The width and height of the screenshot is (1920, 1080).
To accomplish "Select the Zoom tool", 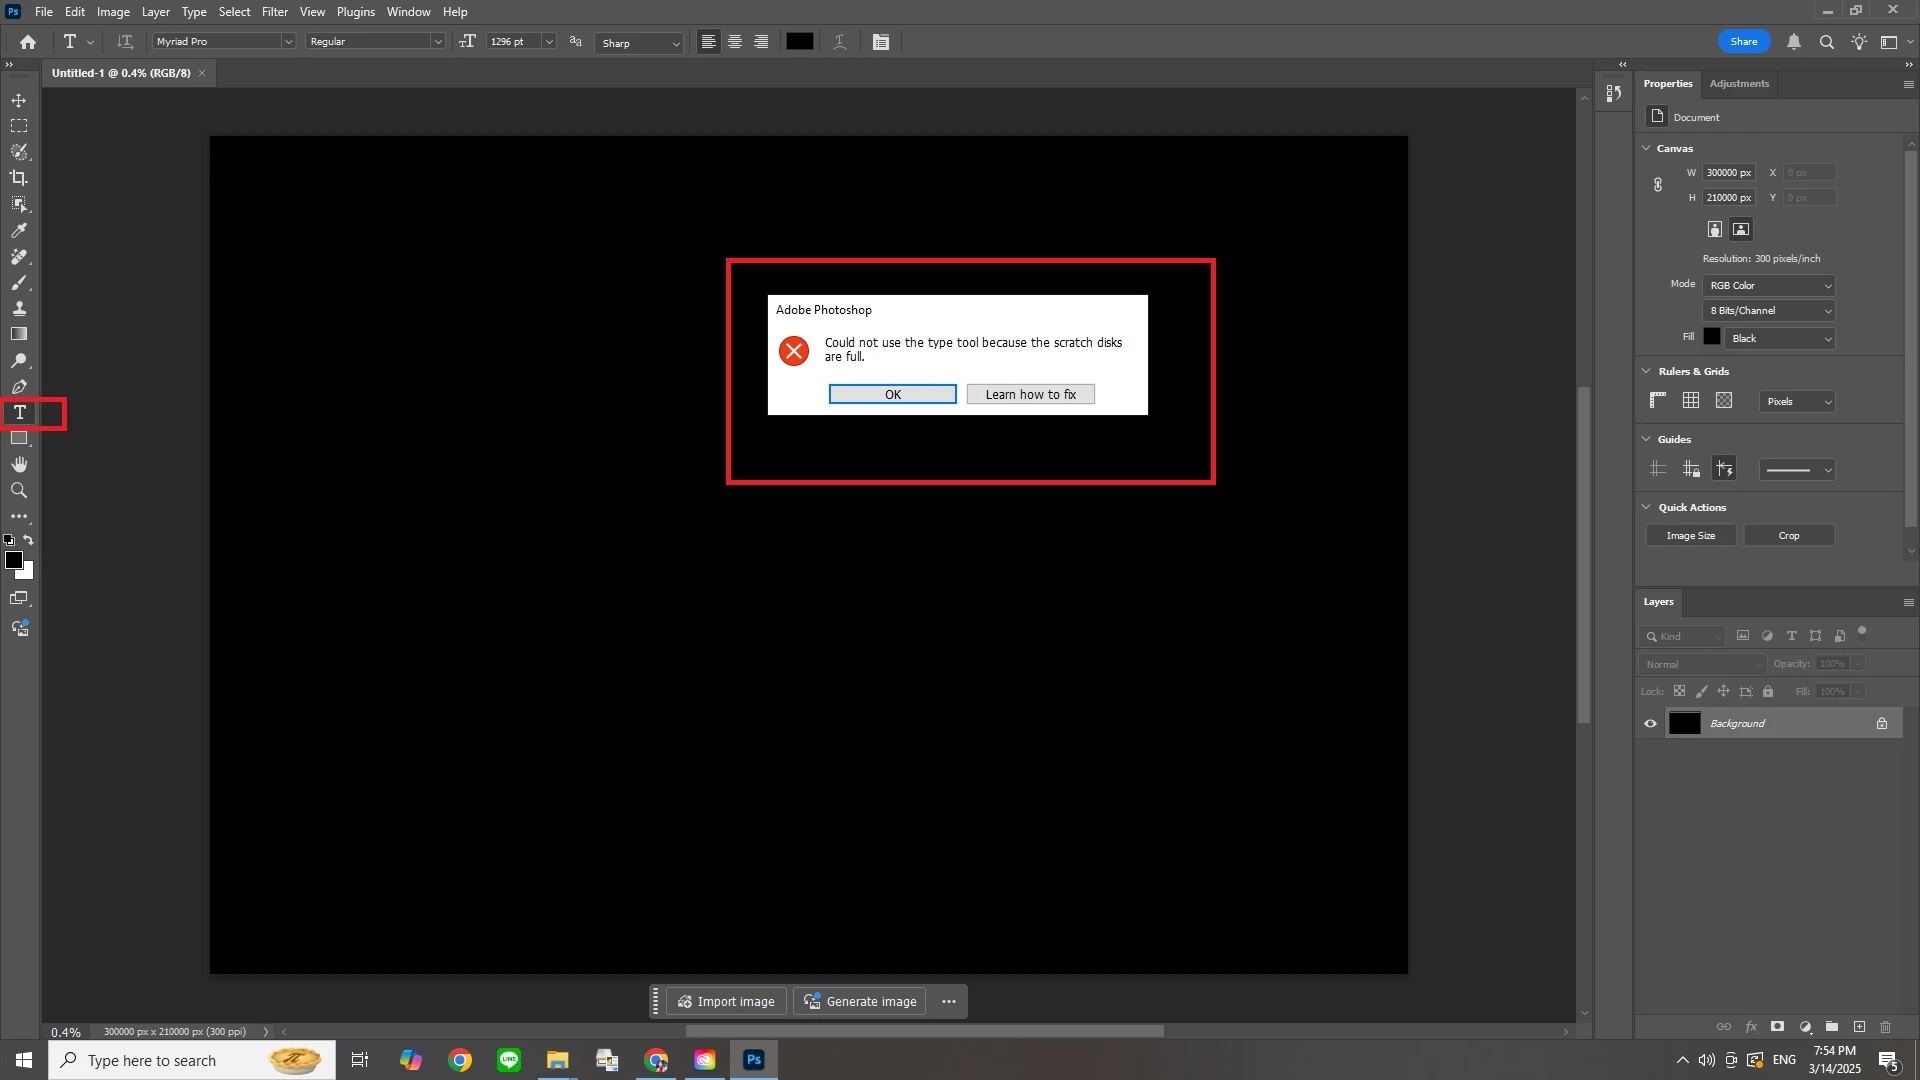I will [x=19, y=490].
